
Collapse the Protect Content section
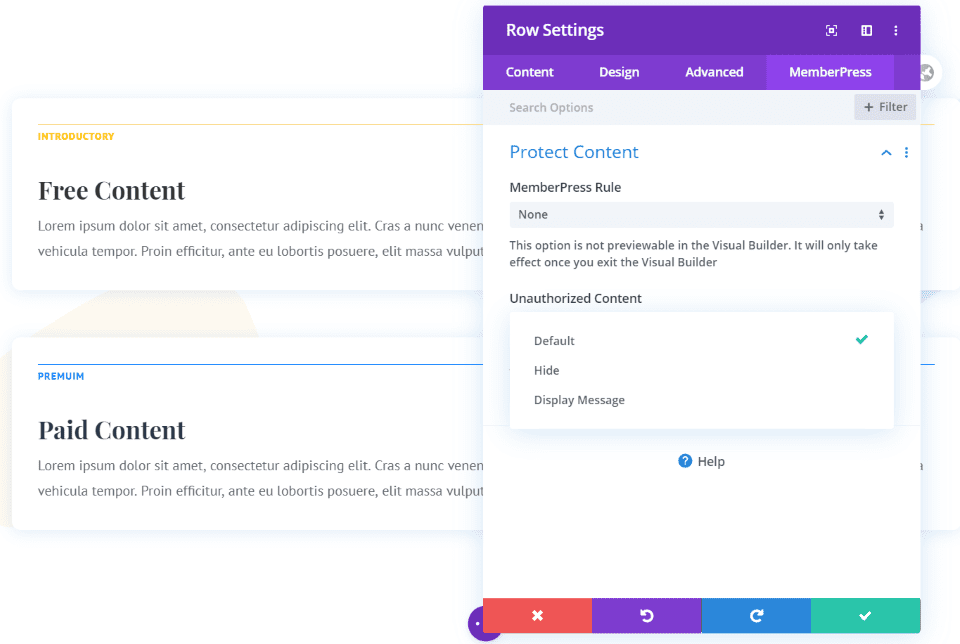point(885,152)
